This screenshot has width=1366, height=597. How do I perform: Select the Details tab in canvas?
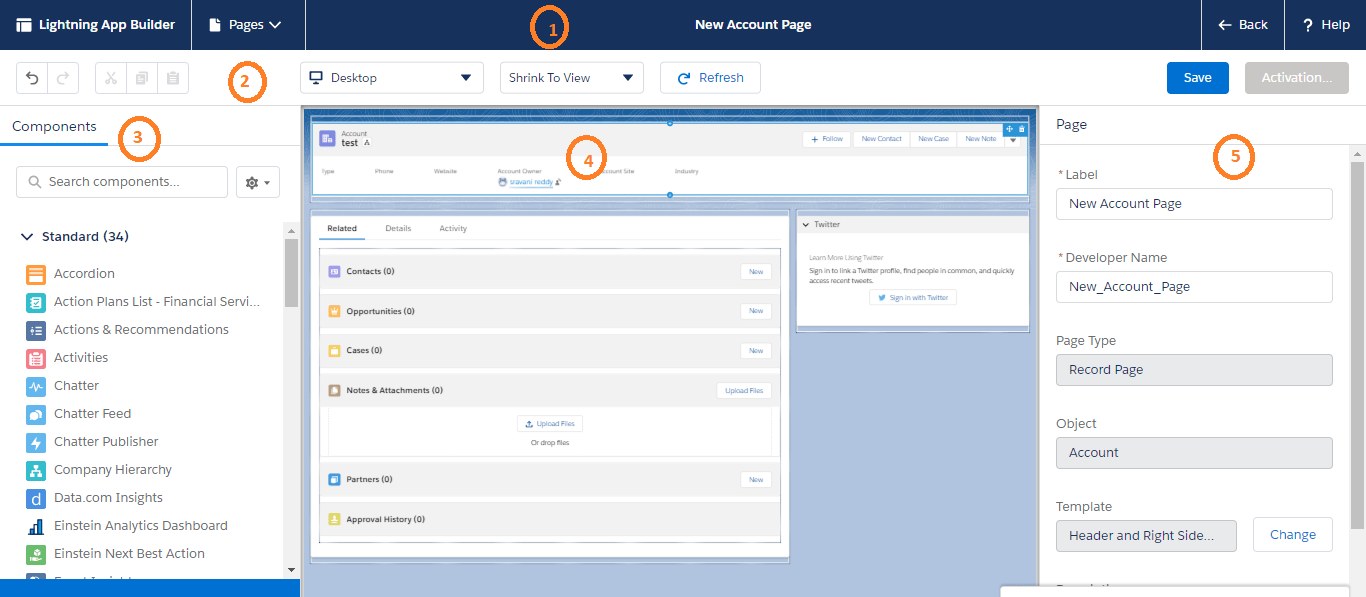pyautogui.click(x=398, y=229)
